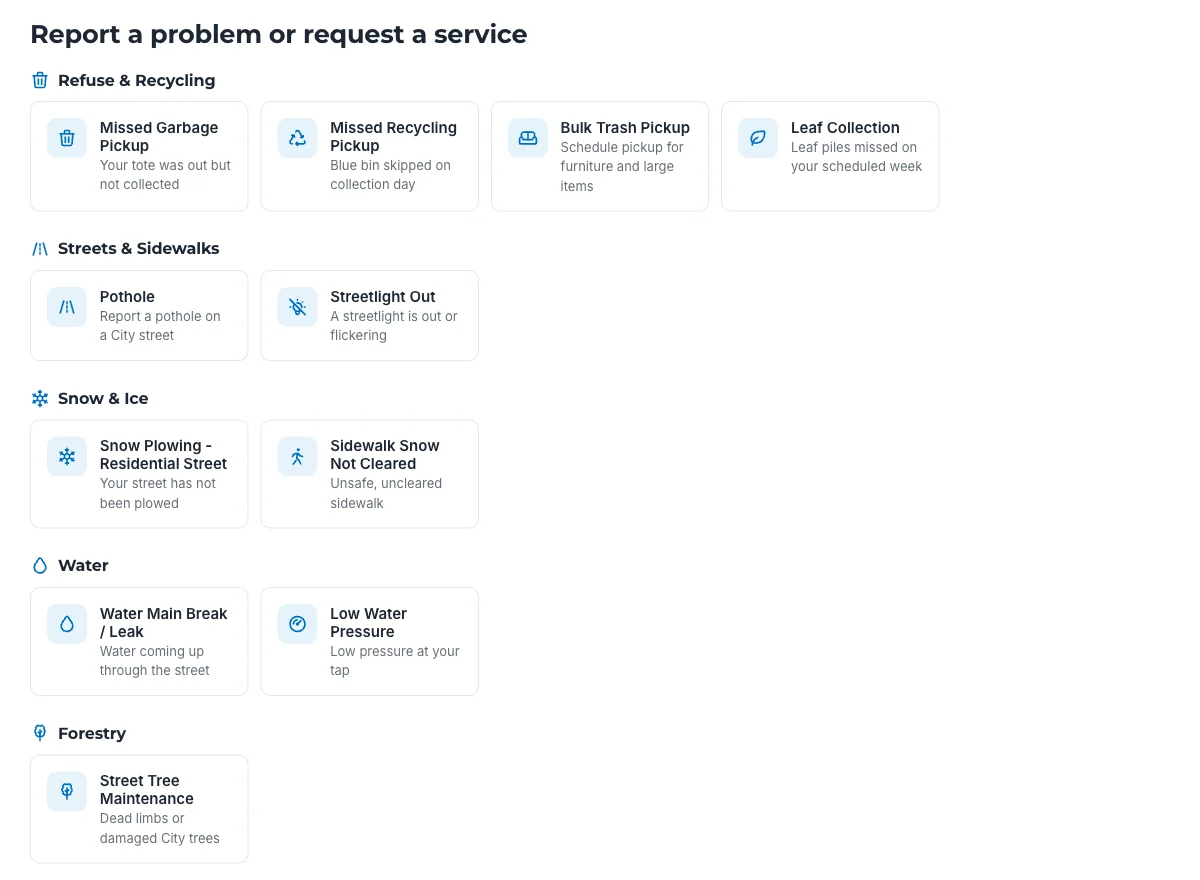This screenshot has width=1200, height=880.
Task: Click 'Report a pothole on a City street' text
Action: tap(160, 326)
